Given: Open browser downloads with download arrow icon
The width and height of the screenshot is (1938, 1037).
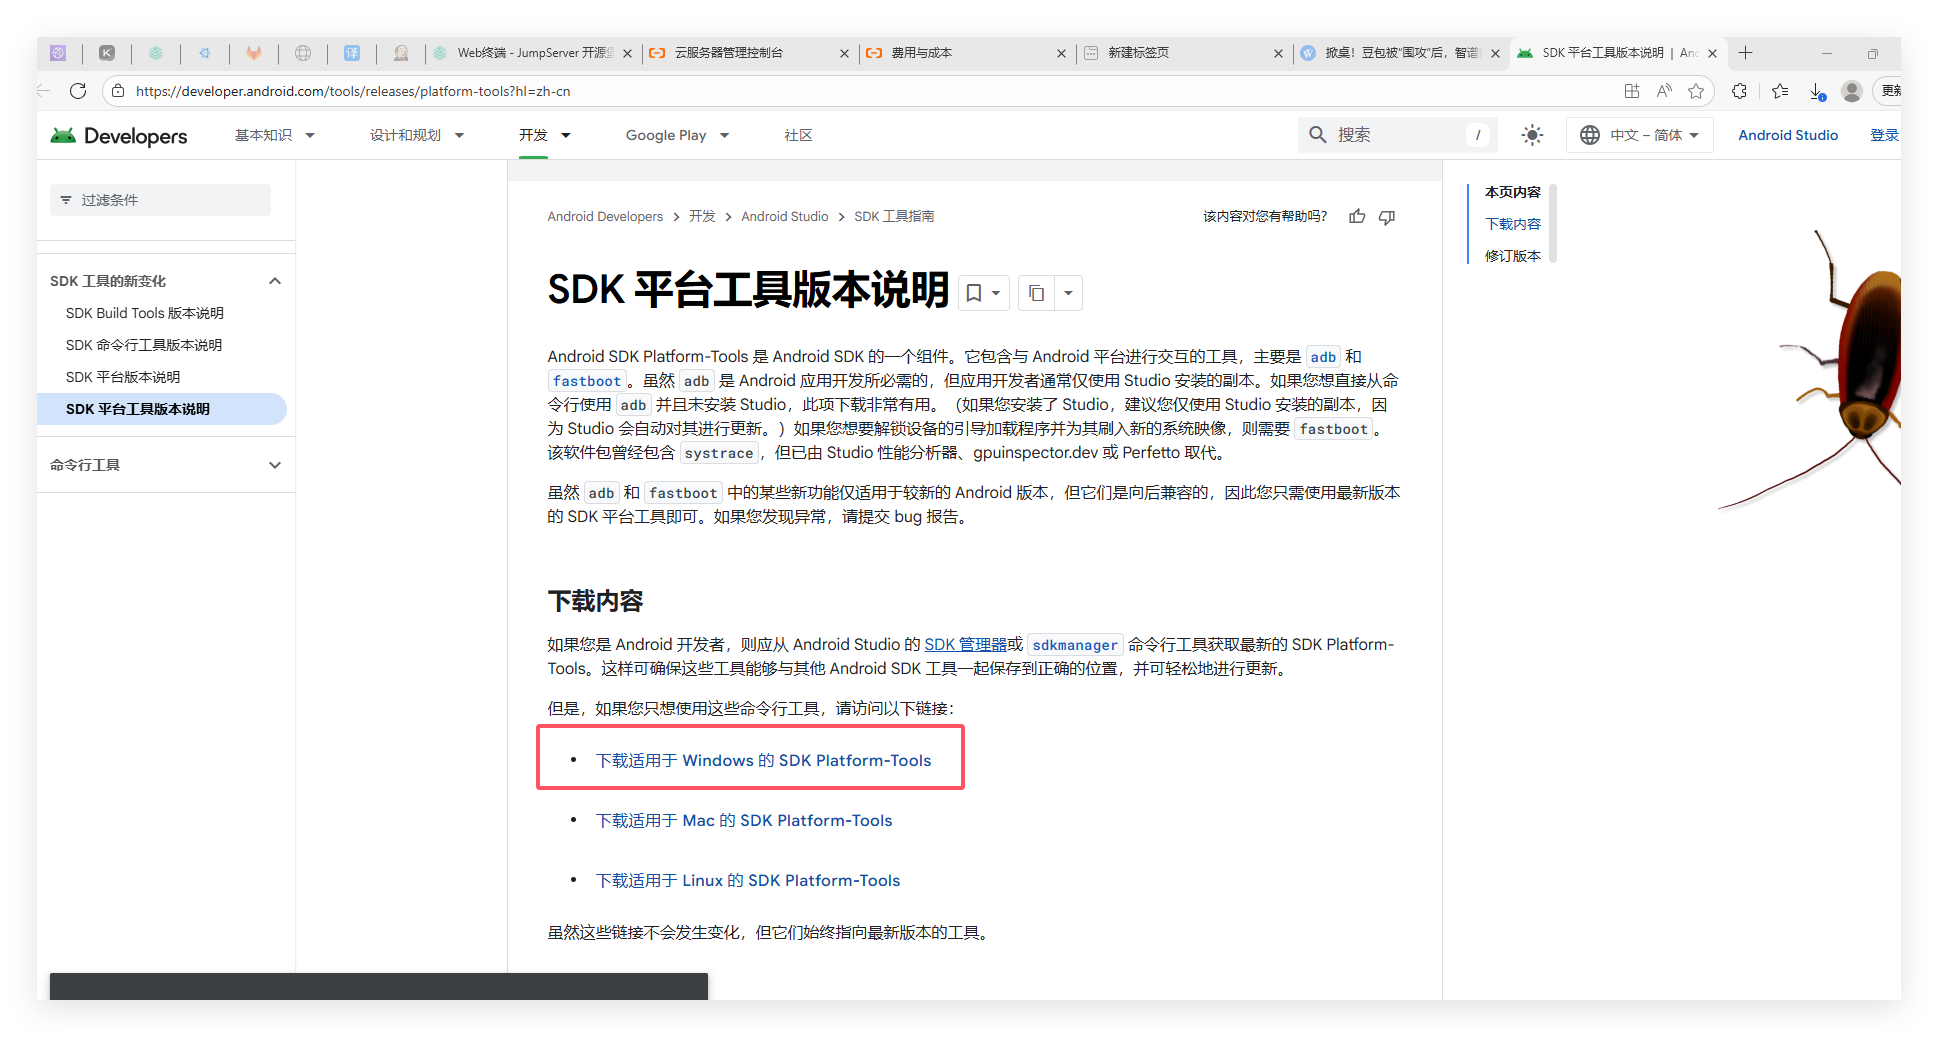Looking at the screenshot, I should click(1816, 91).
